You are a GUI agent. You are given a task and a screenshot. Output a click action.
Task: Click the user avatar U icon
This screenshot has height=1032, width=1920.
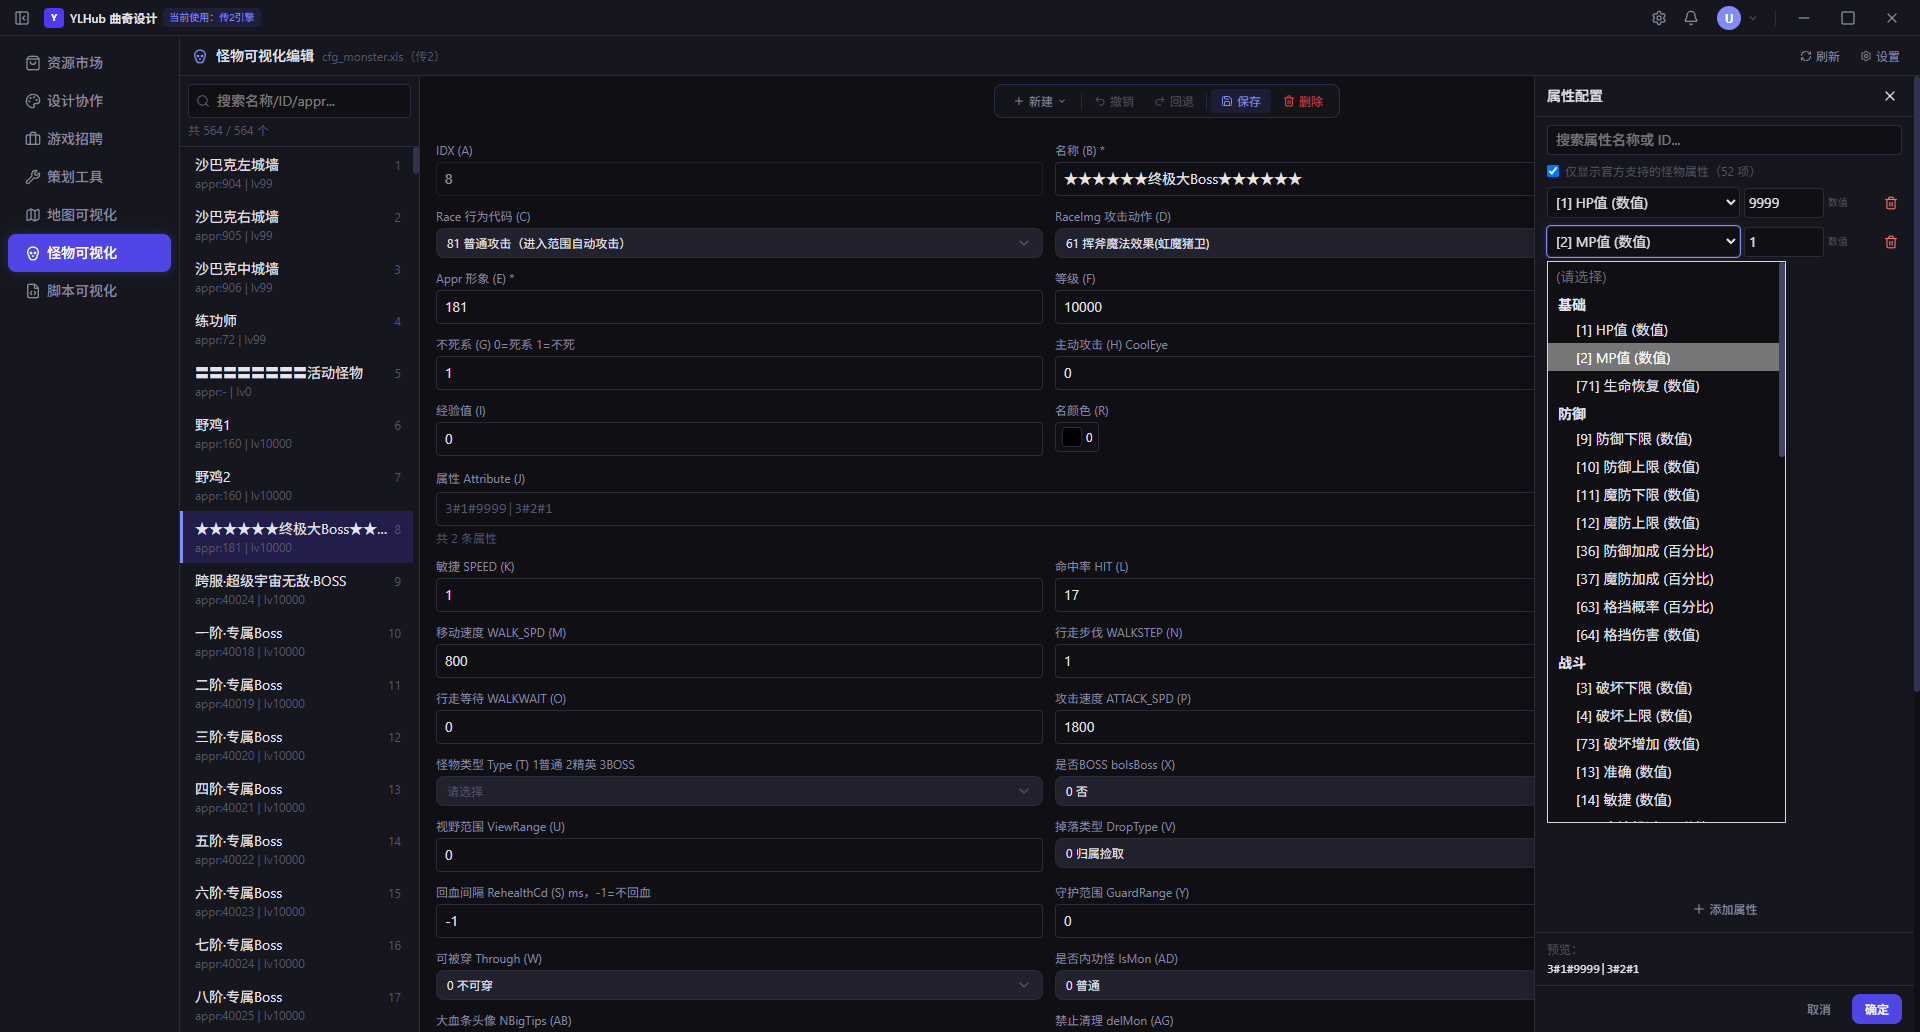pos(1729,18)
